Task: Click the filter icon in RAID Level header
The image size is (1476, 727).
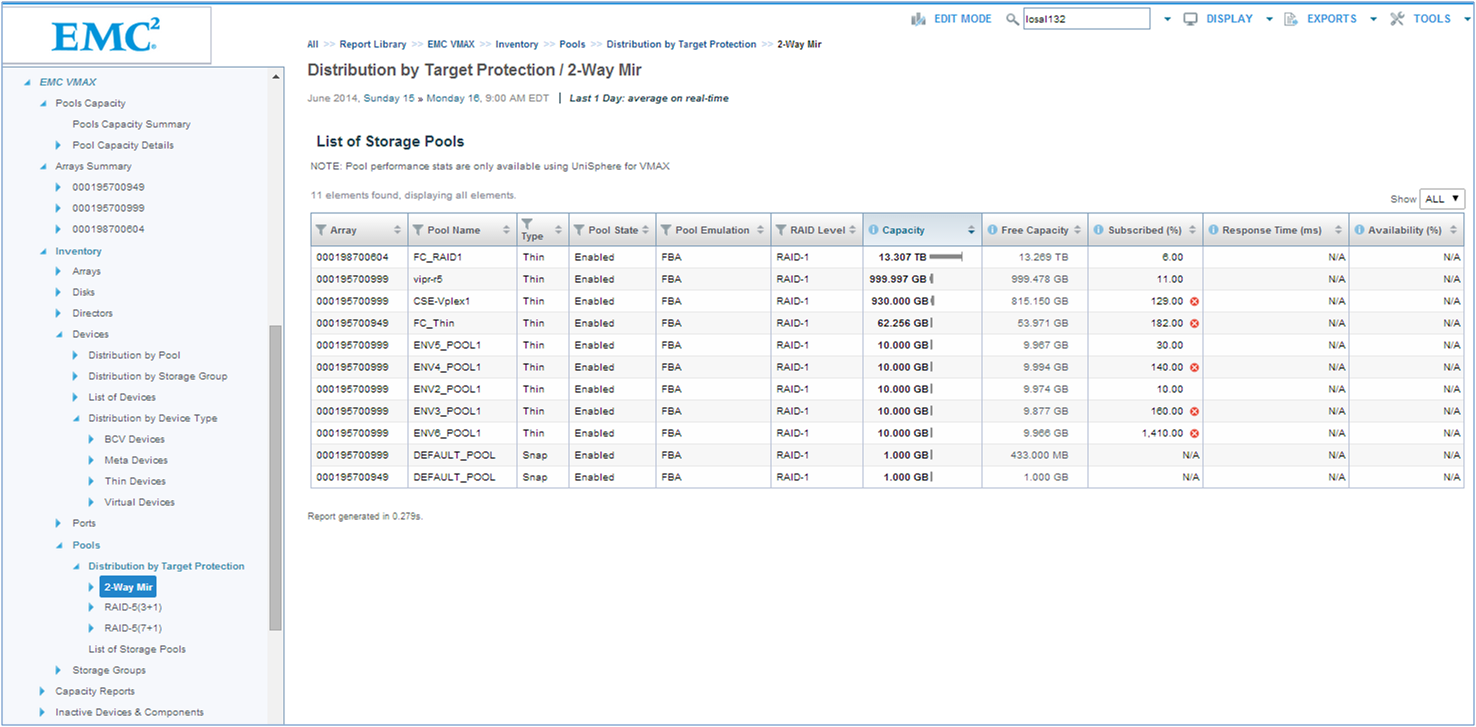Action: [x=781, y=230]
